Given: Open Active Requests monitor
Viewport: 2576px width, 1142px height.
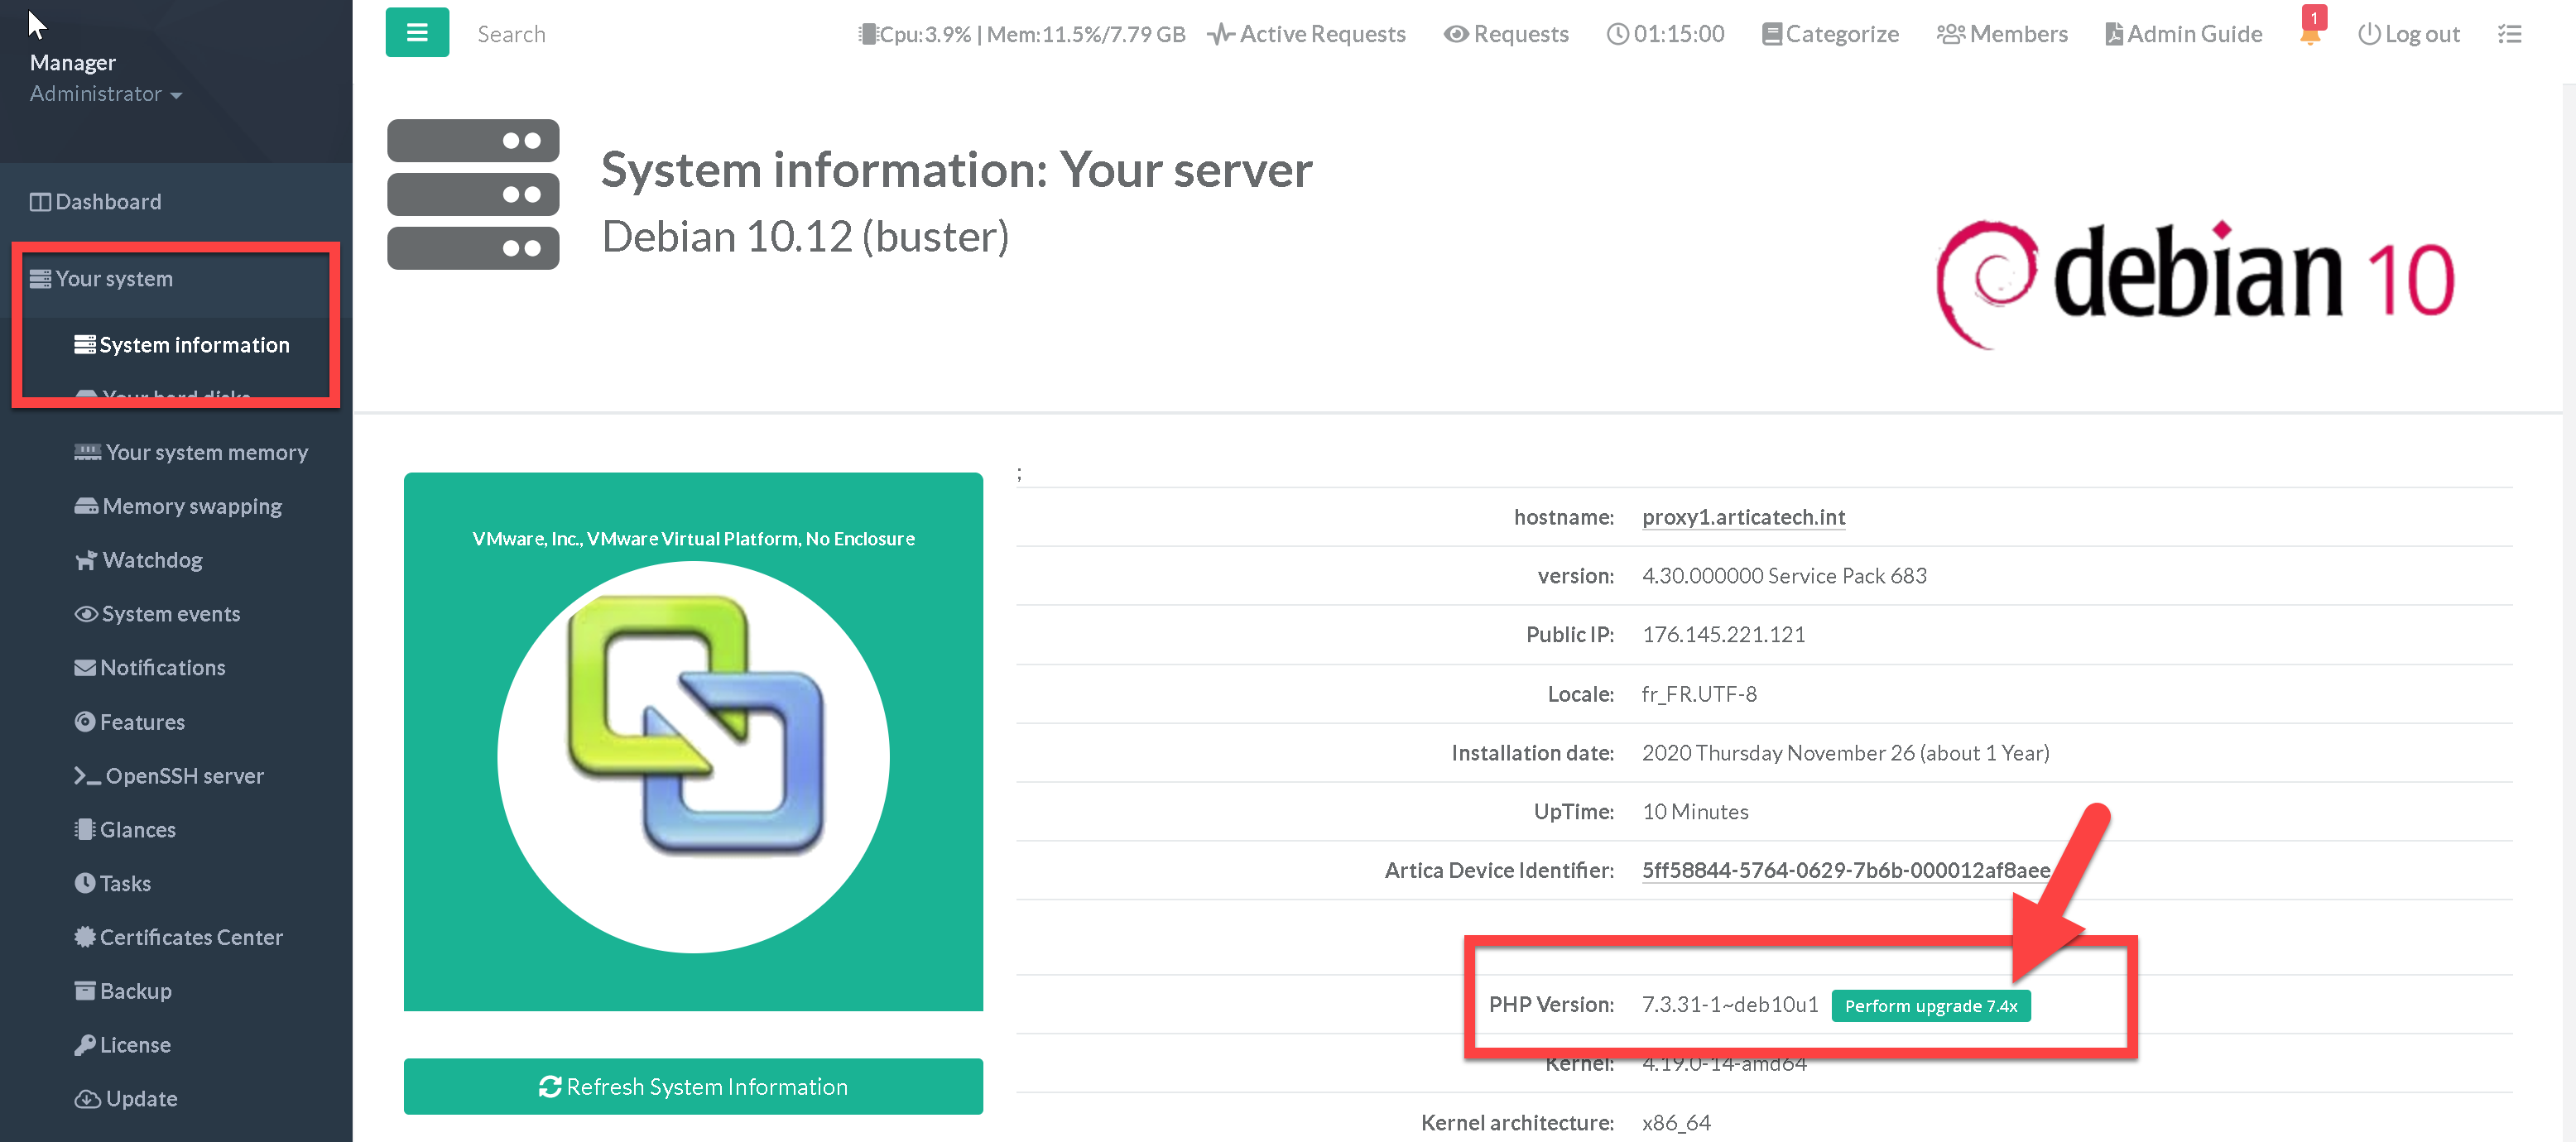Looking at the screenshot, I should pyautogui.click(x=1306, y=34).
